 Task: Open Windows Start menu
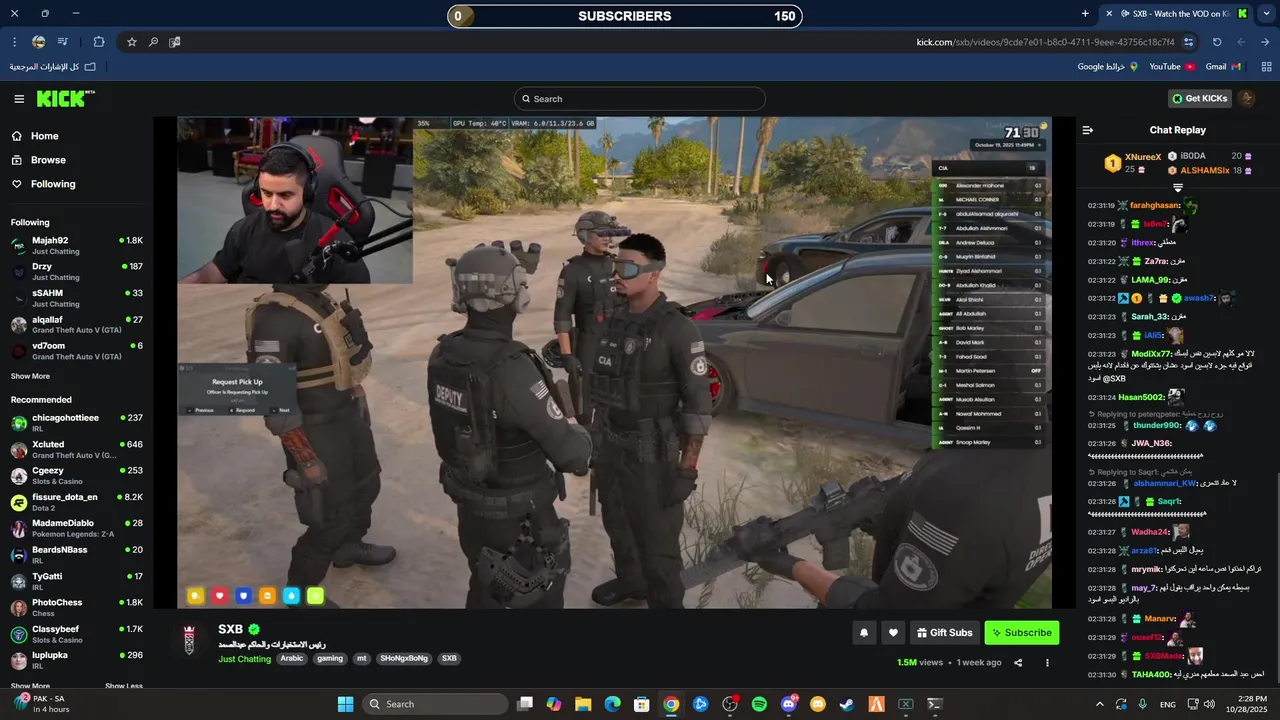[x=345, y=704]
